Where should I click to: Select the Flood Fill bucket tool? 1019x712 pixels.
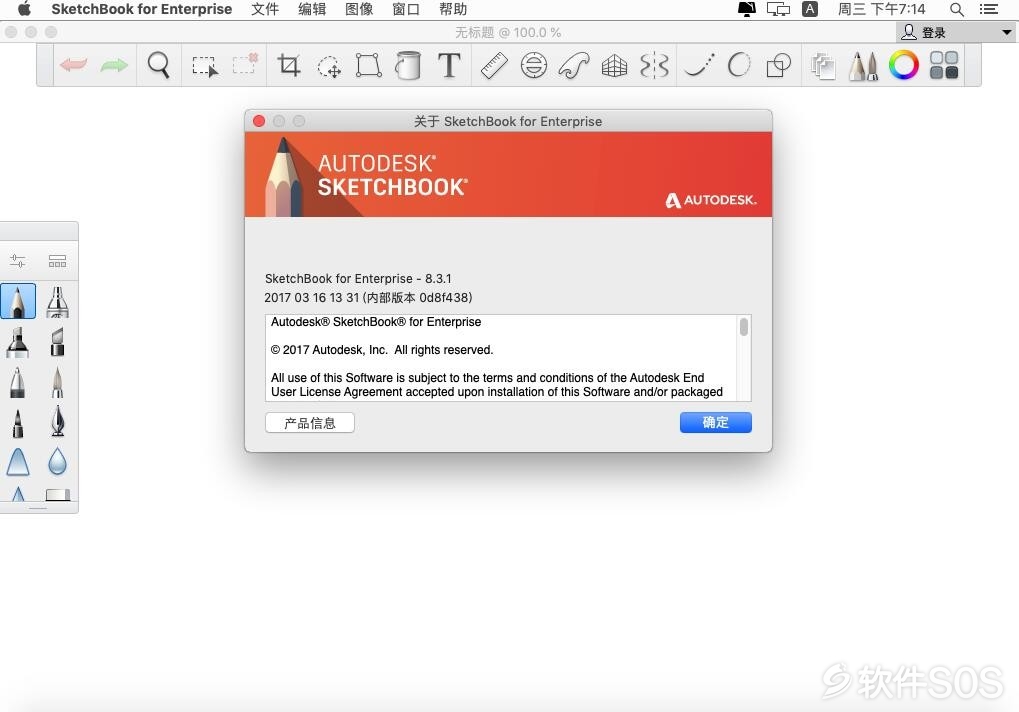point(408,65)
